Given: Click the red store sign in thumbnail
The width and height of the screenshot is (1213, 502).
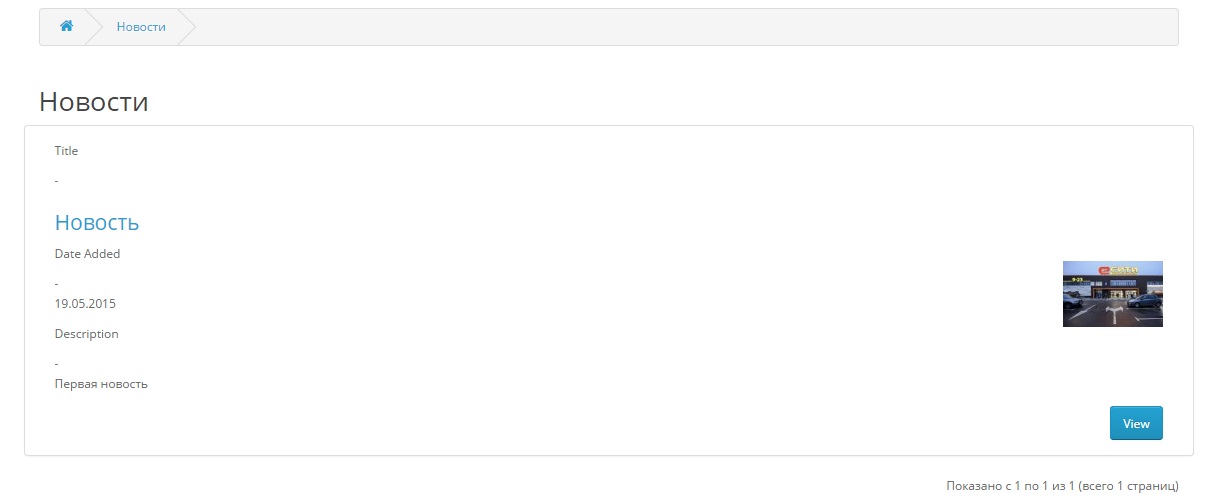Looking at the screenshot, I should click(1112, 269).
